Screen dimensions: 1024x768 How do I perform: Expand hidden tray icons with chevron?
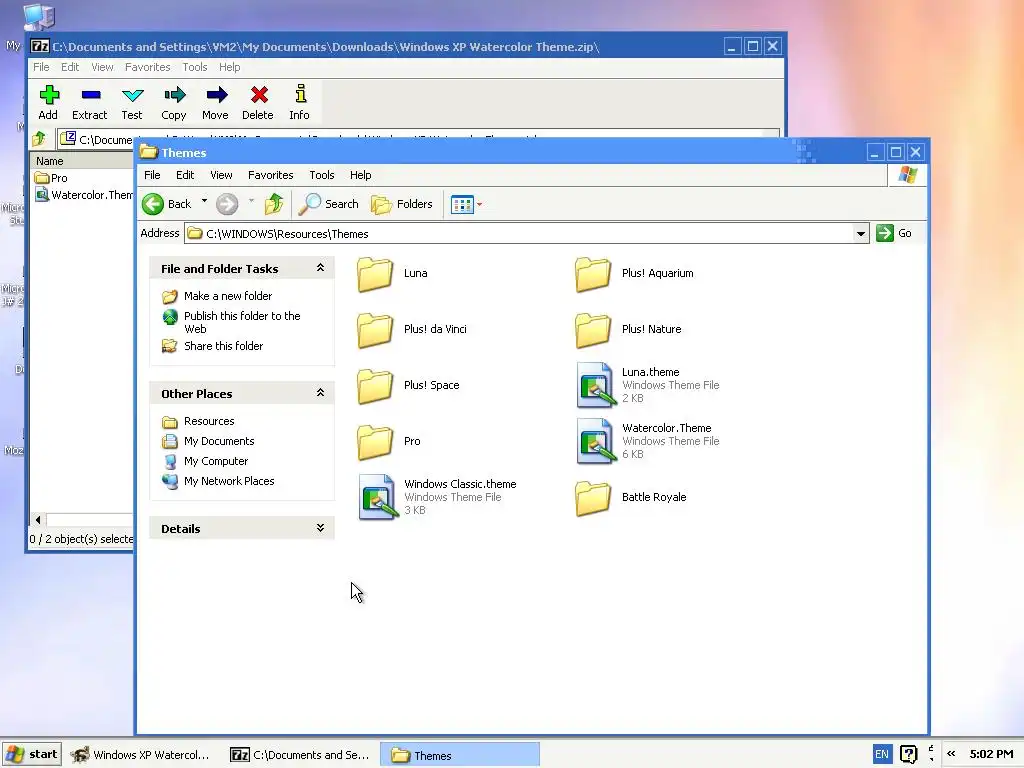(x=951, y=754)
